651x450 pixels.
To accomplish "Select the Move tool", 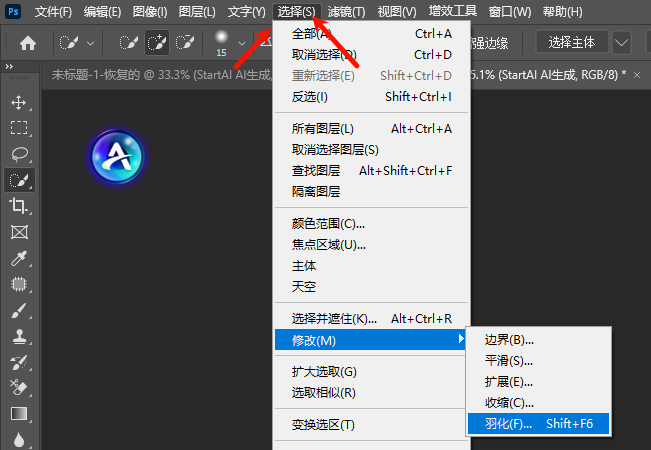I will pyautogui.click(x=18, y=102).
